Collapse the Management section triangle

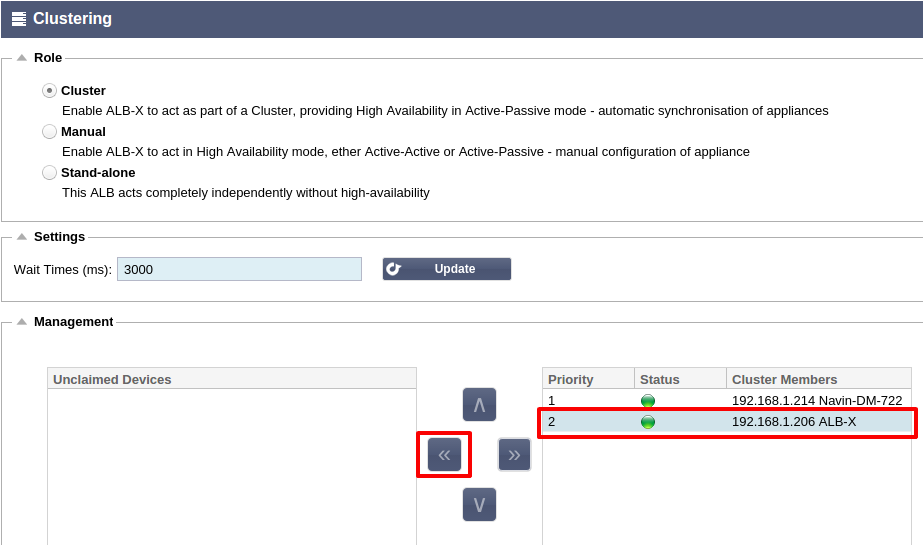click(22, 321)
